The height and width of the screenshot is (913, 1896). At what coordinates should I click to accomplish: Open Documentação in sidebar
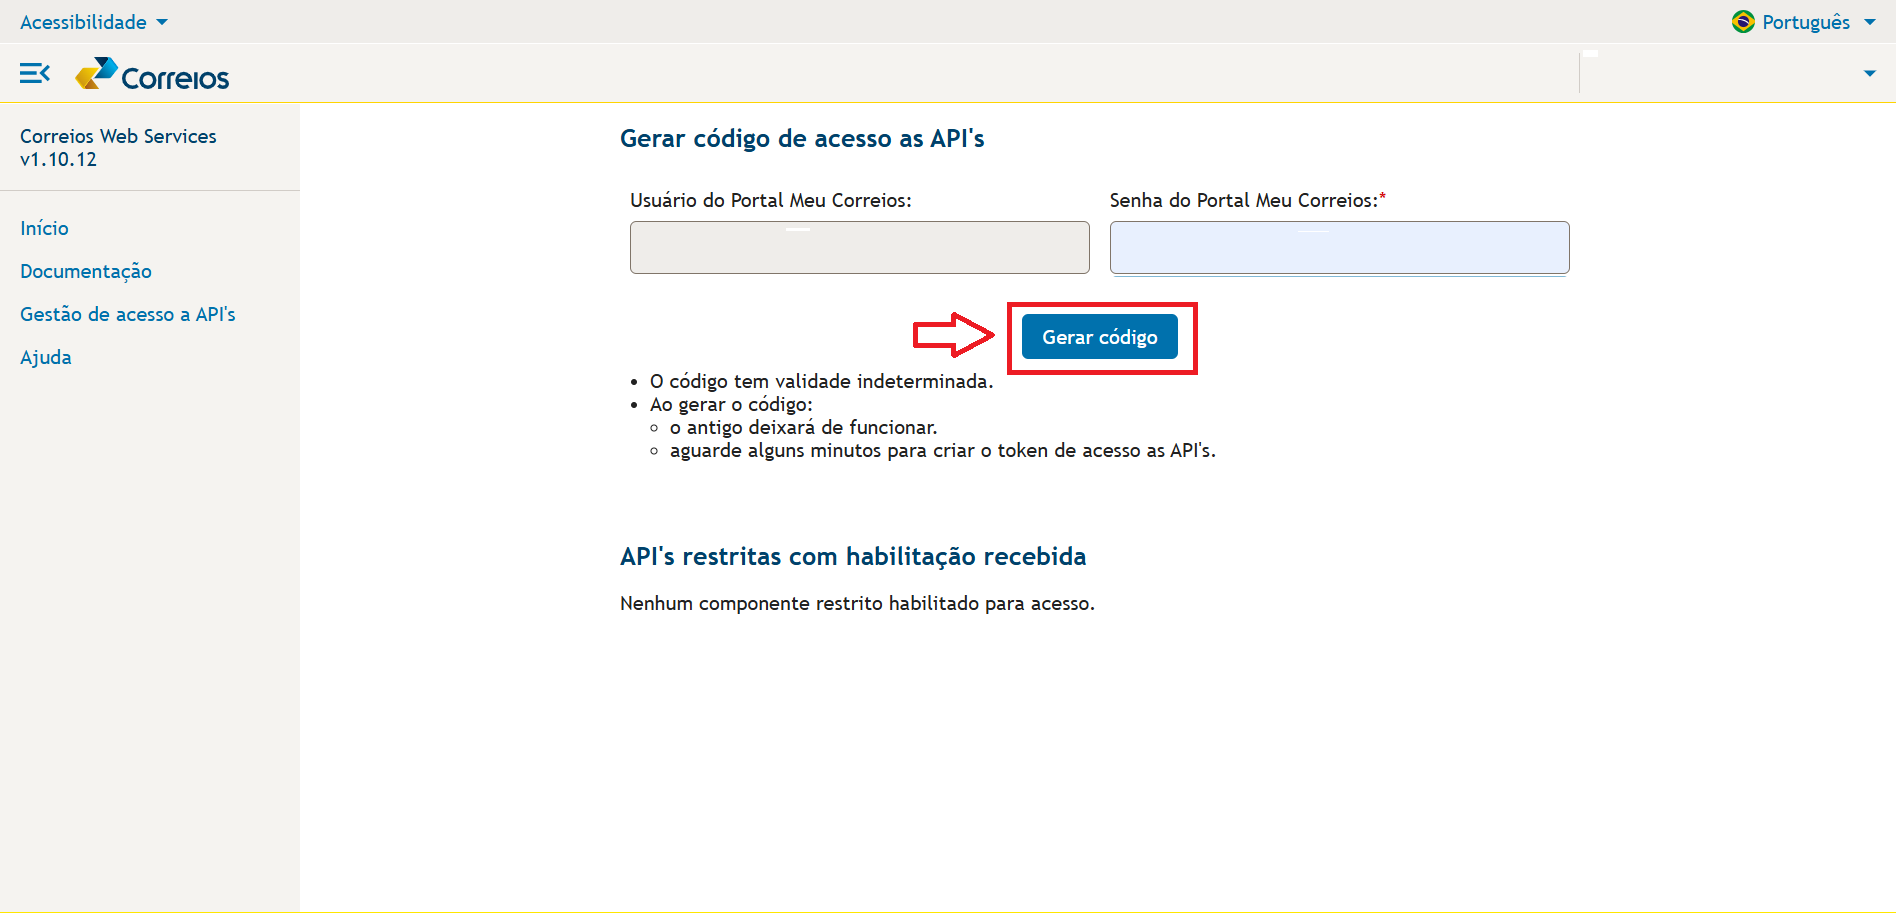click(x=86, y=271)
